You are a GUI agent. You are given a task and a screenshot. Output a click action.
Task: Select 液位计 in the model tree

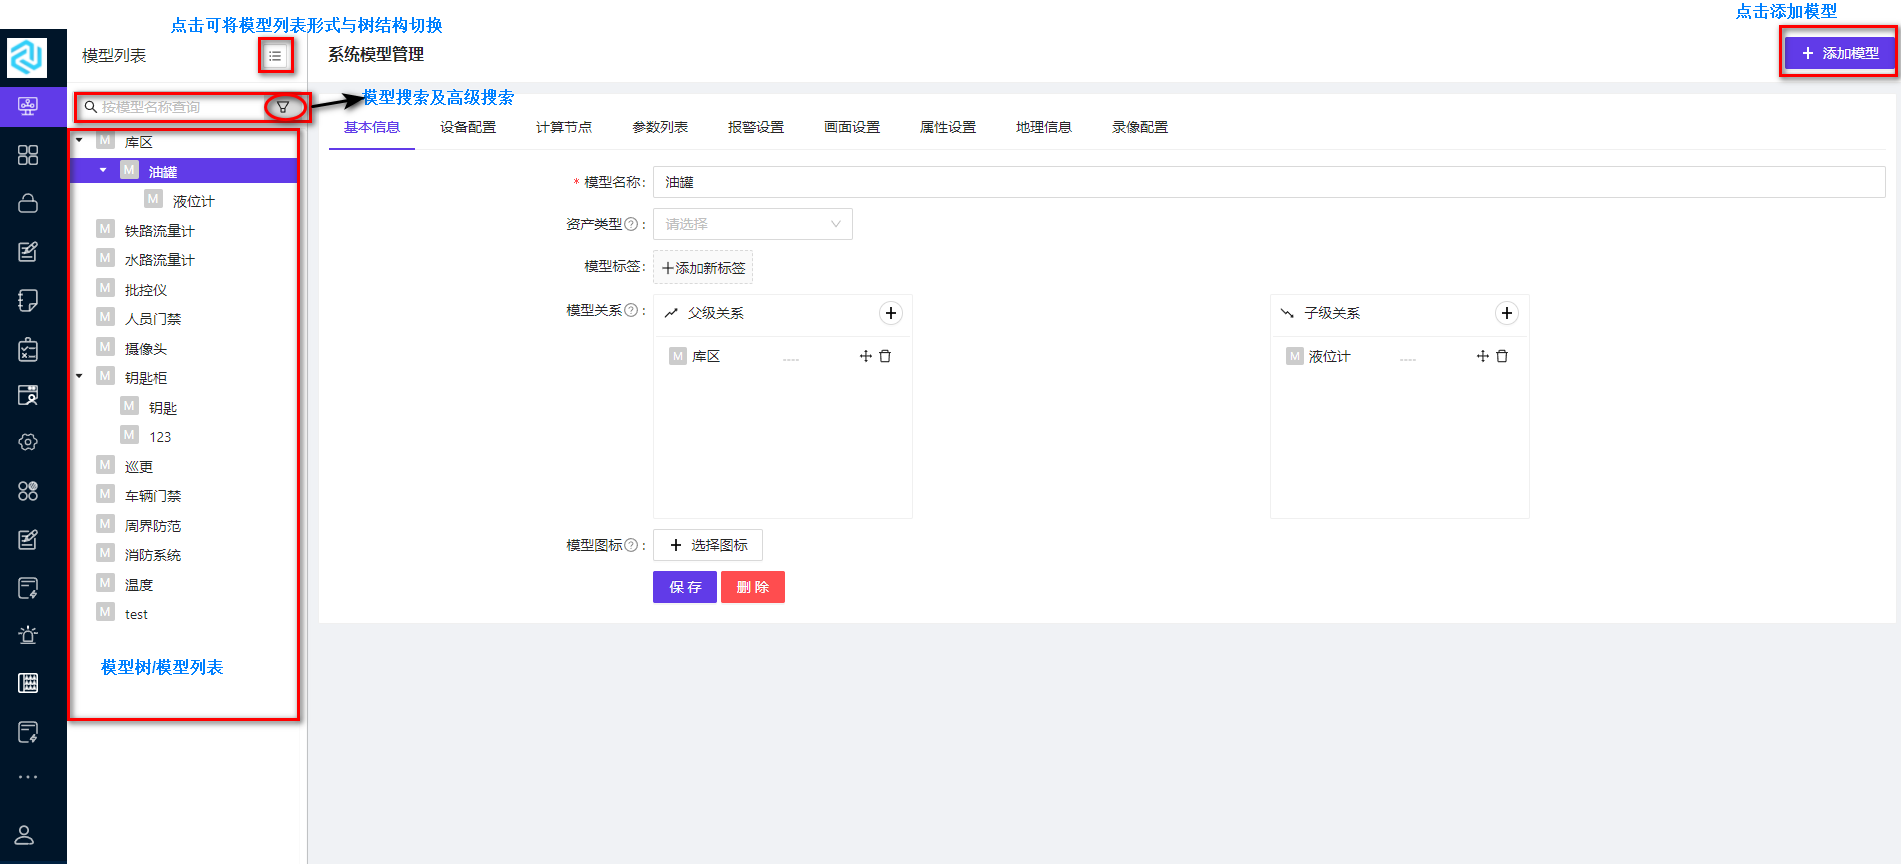193,201
